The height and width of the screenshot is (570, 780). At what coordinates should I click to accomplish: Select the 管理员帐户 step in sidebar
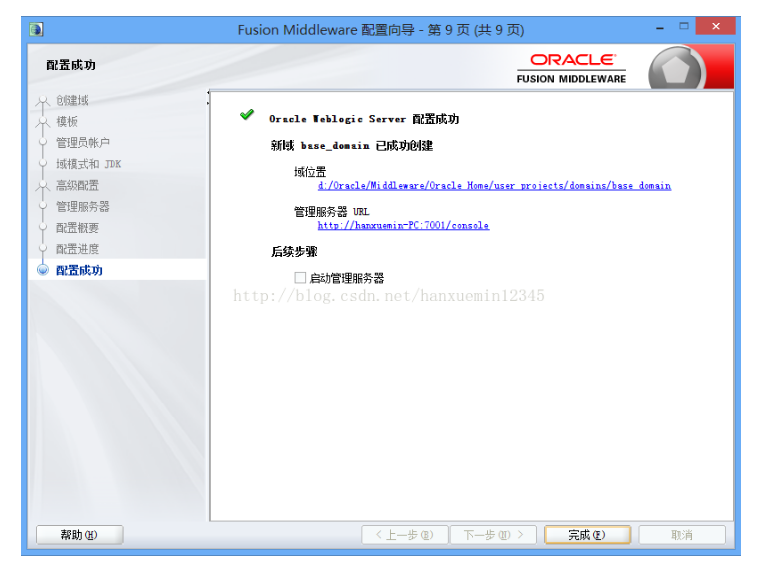tap(83, 143)
